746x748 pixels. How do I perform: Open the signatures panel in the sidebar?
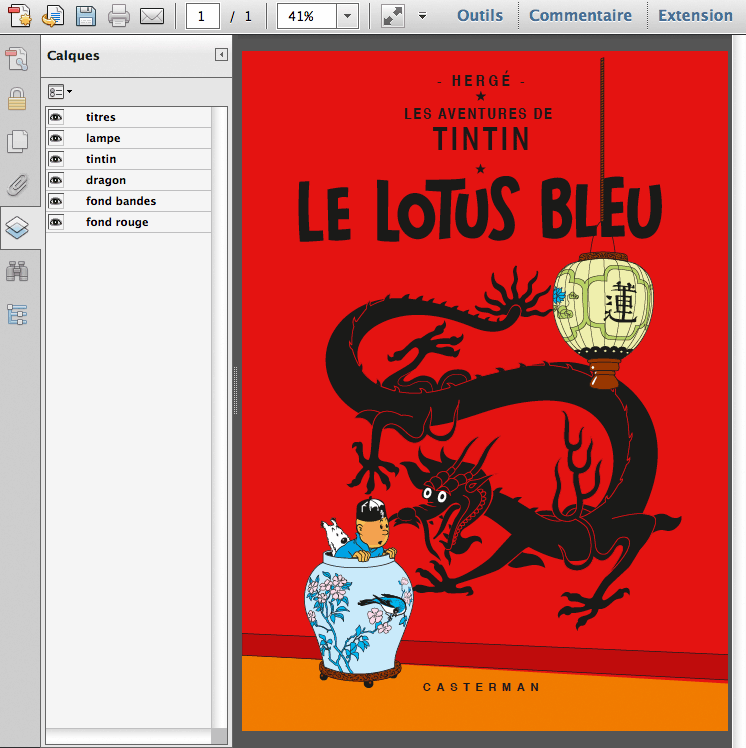click(17, 59)
